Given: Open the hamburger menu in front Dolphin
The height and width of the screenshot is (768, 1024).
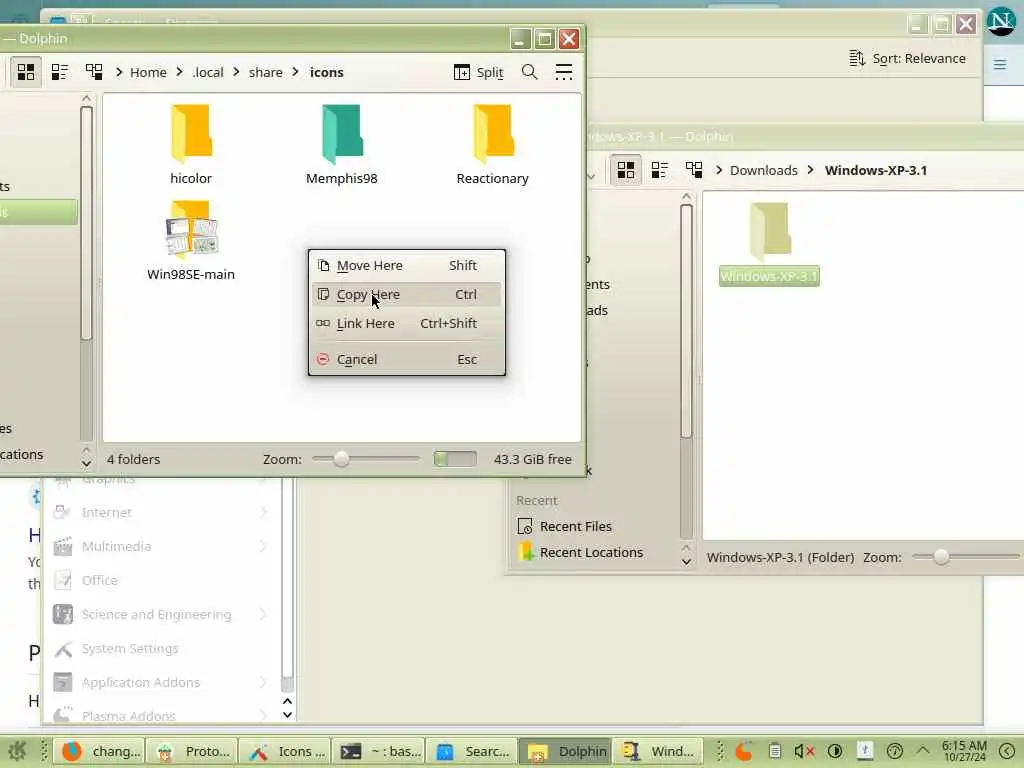Looking at the screenshot, I should tap(564, 72).
